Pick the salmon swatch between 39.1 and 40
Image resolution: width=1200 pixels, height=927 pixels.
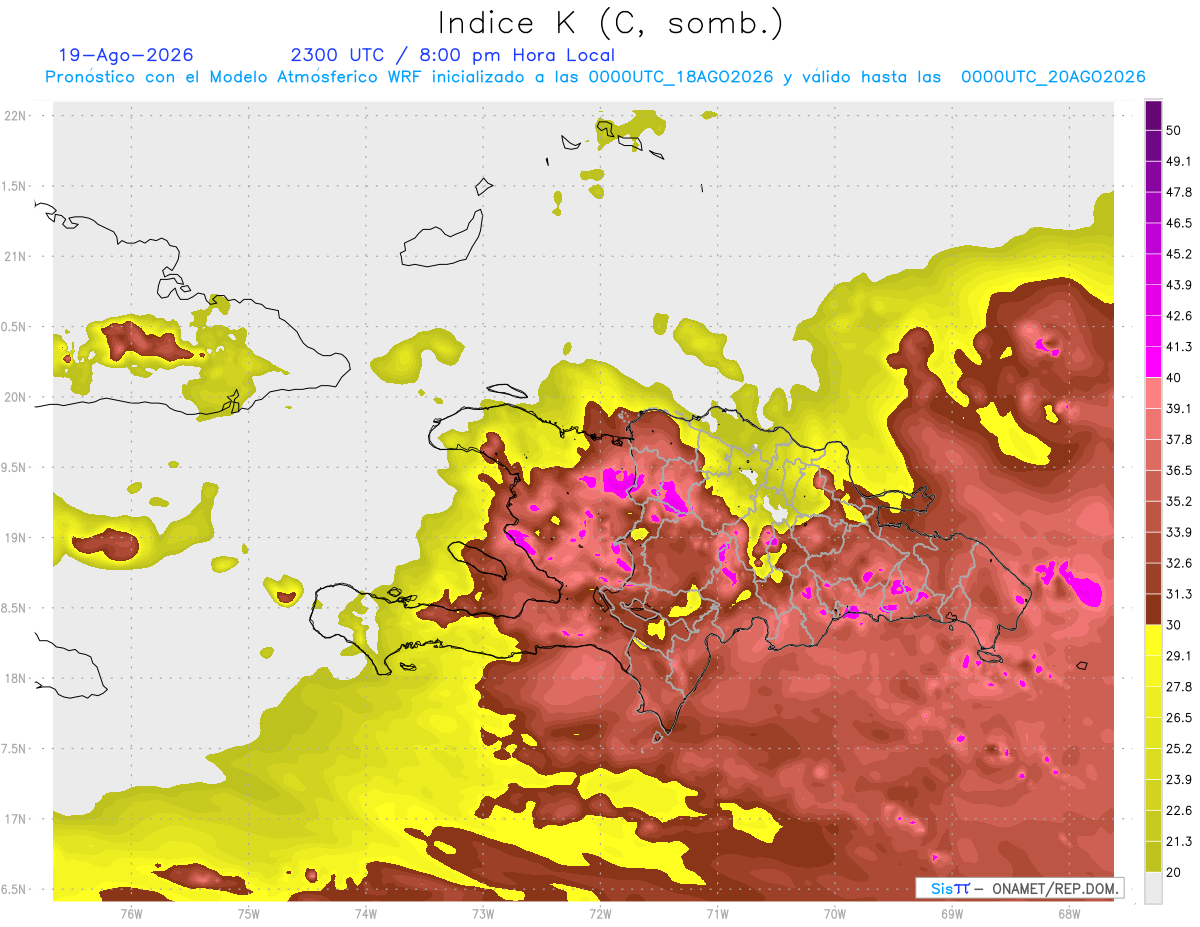(x=1153, y=393)
